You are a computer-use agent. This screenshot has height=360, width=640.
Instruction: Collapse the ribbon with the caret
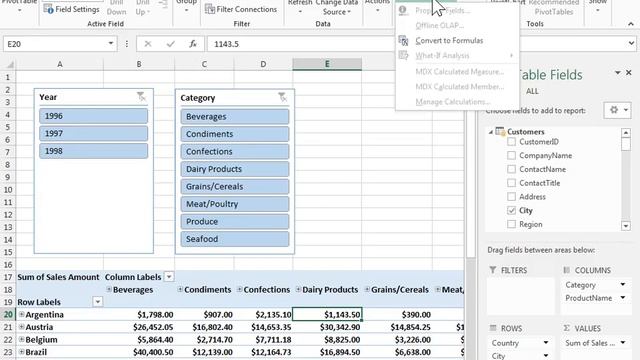point(631,24)
